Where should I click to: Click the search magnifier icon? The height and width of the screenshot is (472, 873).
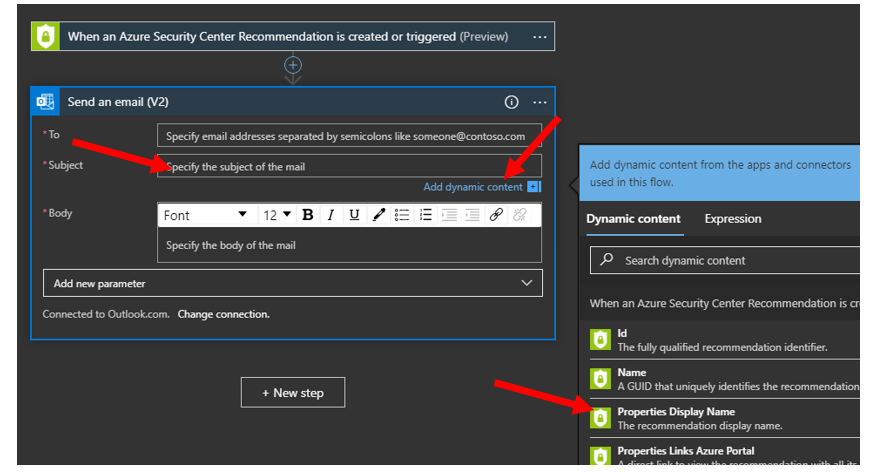[607, 259]
